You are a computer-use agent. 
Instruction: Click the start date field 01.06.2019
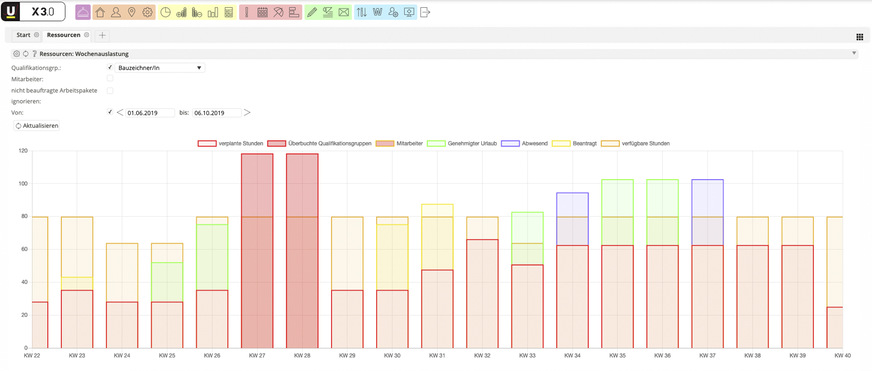[x=150, y=112]
